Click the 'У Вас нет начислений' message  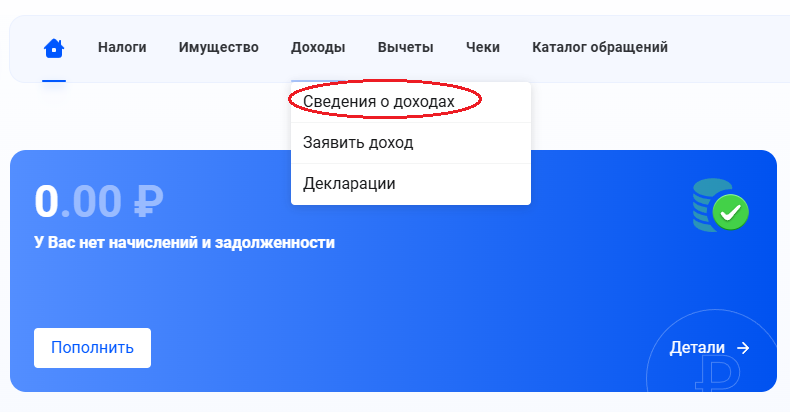[184, 242]
